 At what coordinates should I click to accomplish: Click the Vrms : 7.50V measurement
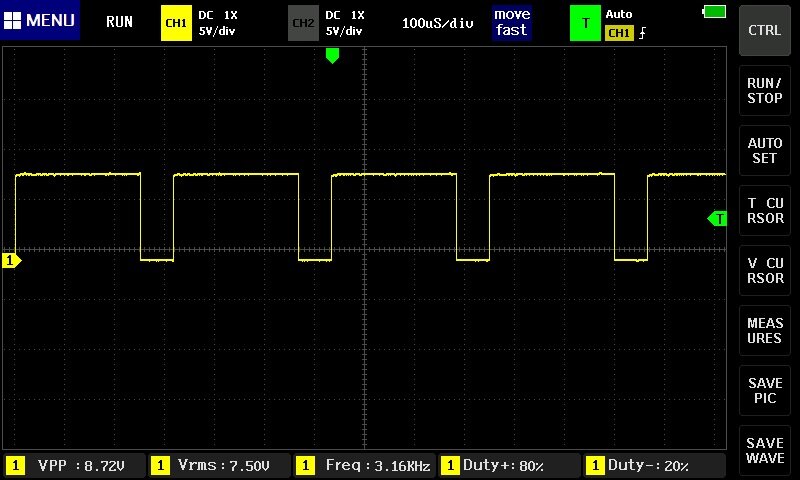(x=220, y=465)
